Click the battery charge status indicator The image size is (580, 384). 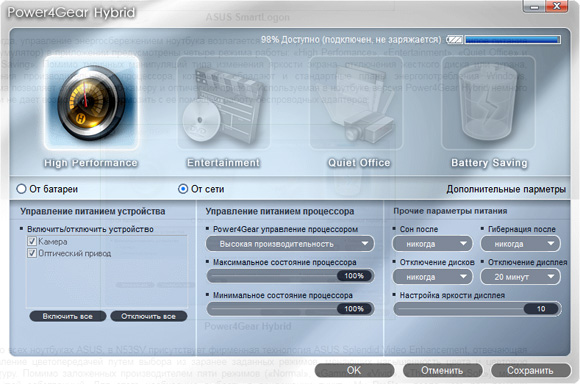pyautogui.click(x=504, y=40)
